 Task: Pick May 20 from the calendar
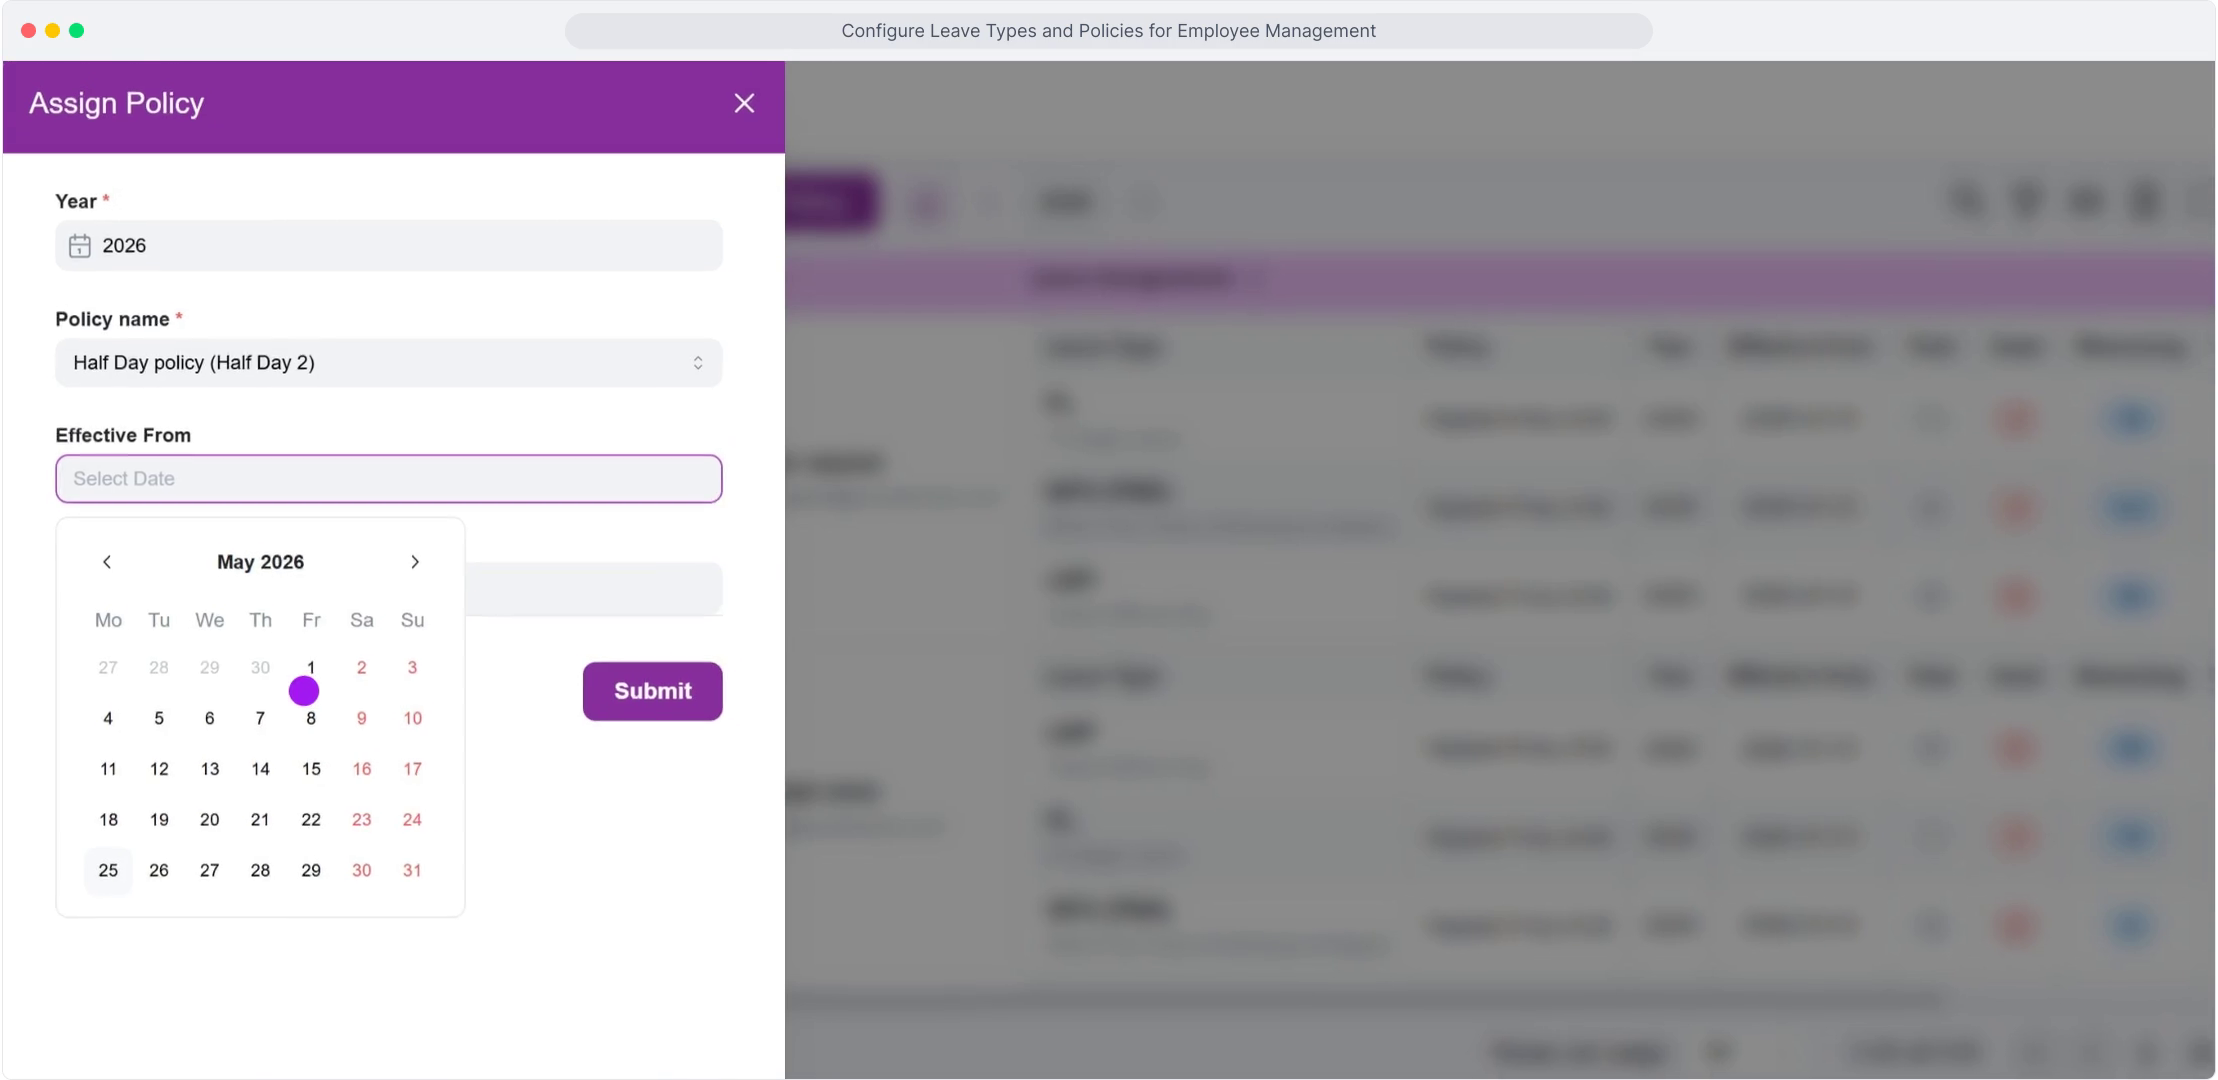(209, 820)
